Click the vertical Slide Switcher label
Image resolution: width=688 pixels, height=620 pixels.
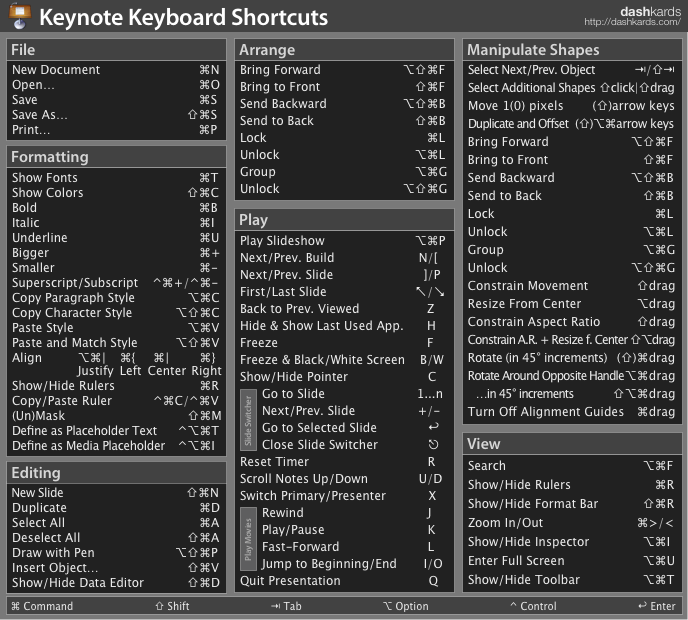(248, 420)
